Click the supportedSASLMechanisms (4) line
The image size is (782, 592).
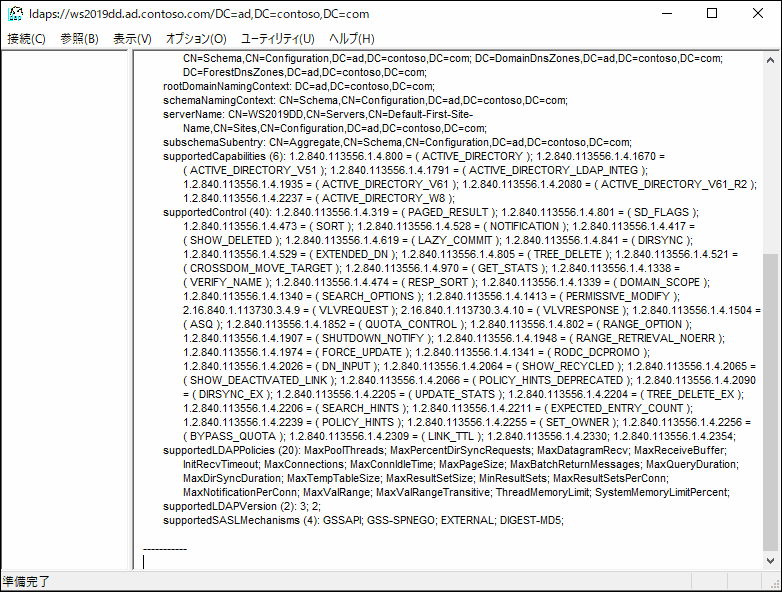tap(363, 520)
